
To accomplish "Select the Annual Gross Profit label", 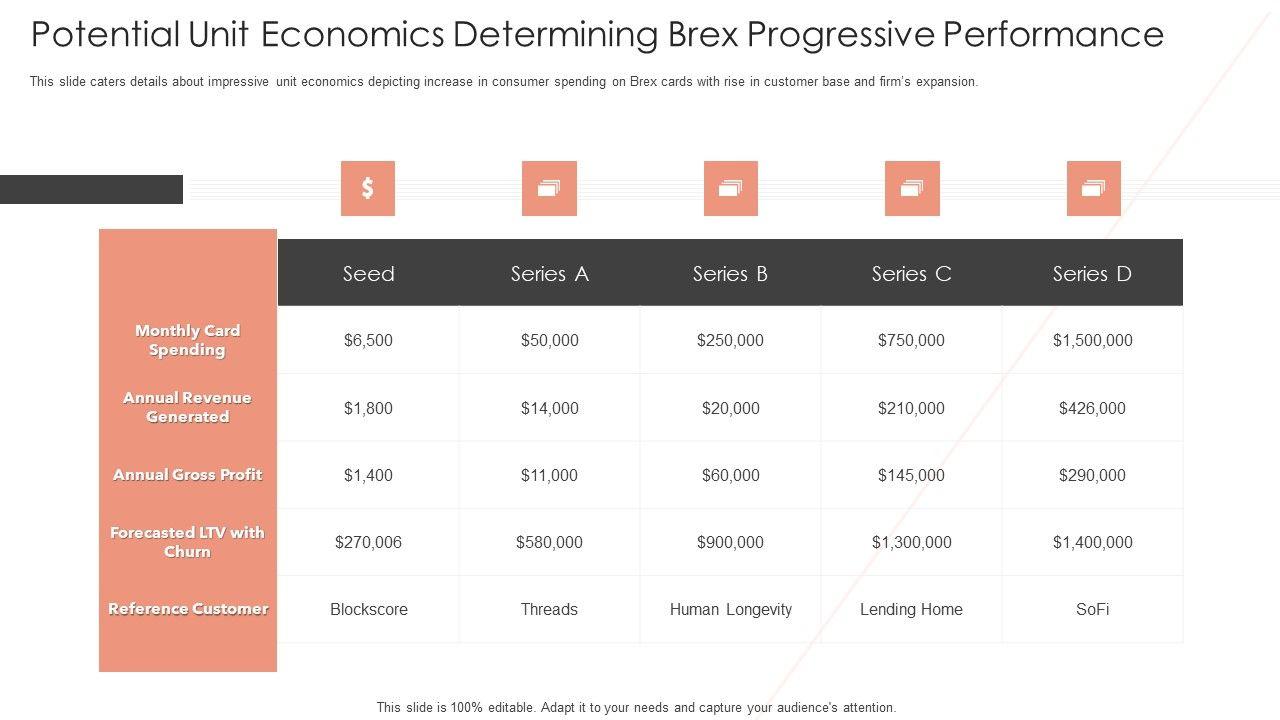I will [188, 475].
